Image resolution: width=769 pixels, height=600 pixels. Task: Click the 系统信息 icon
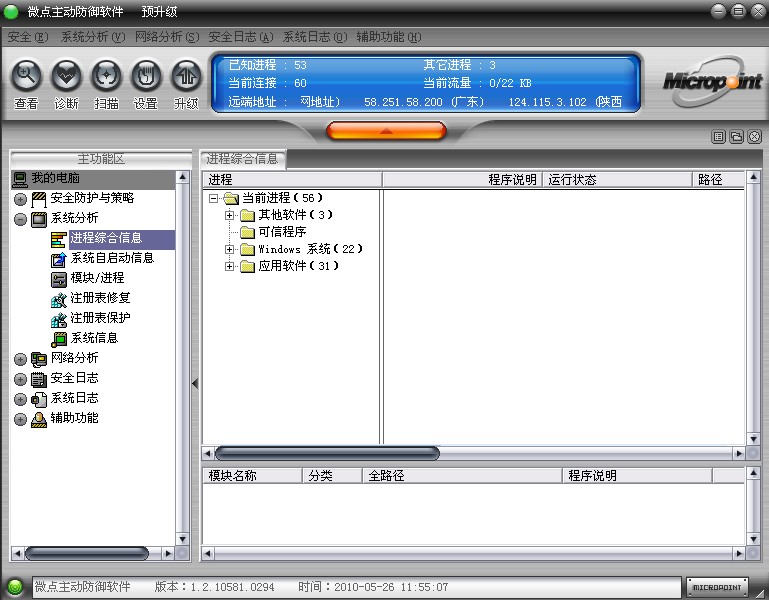[x=58, y=339]
